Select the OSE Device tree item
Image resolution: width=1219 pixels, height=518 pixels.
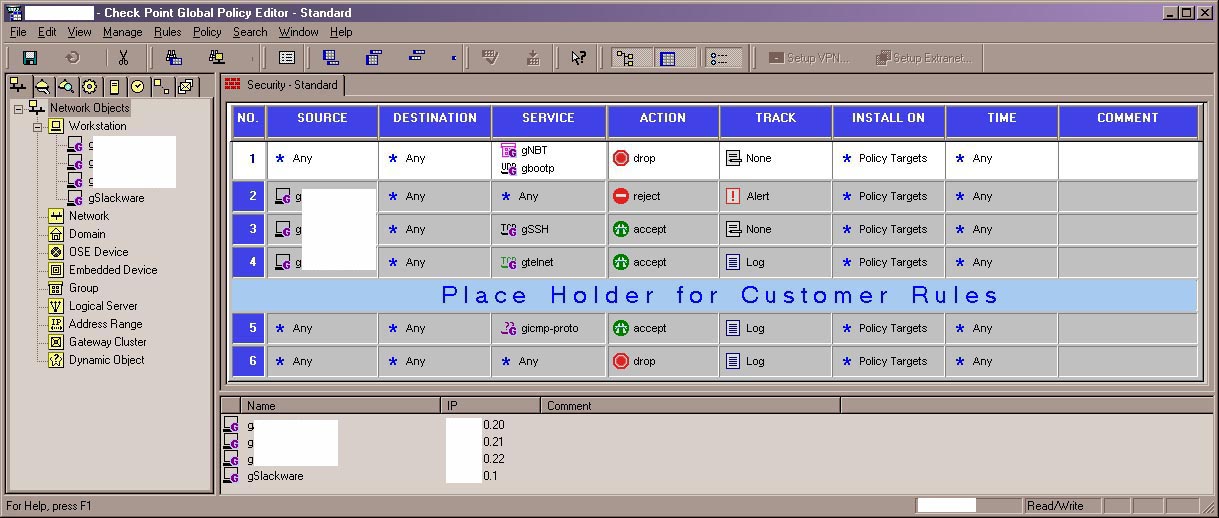point(98,252)
